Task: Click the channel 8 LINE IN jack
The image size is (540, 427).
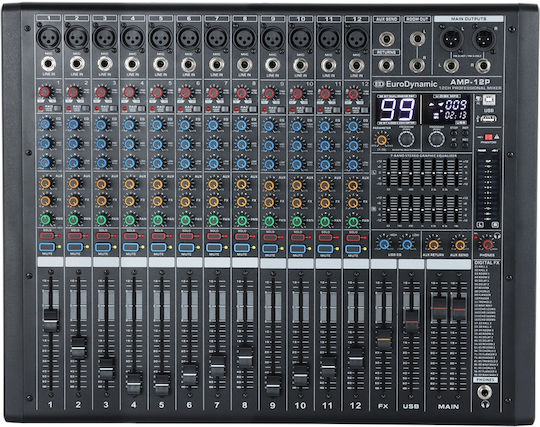Action: coord(244,64)
